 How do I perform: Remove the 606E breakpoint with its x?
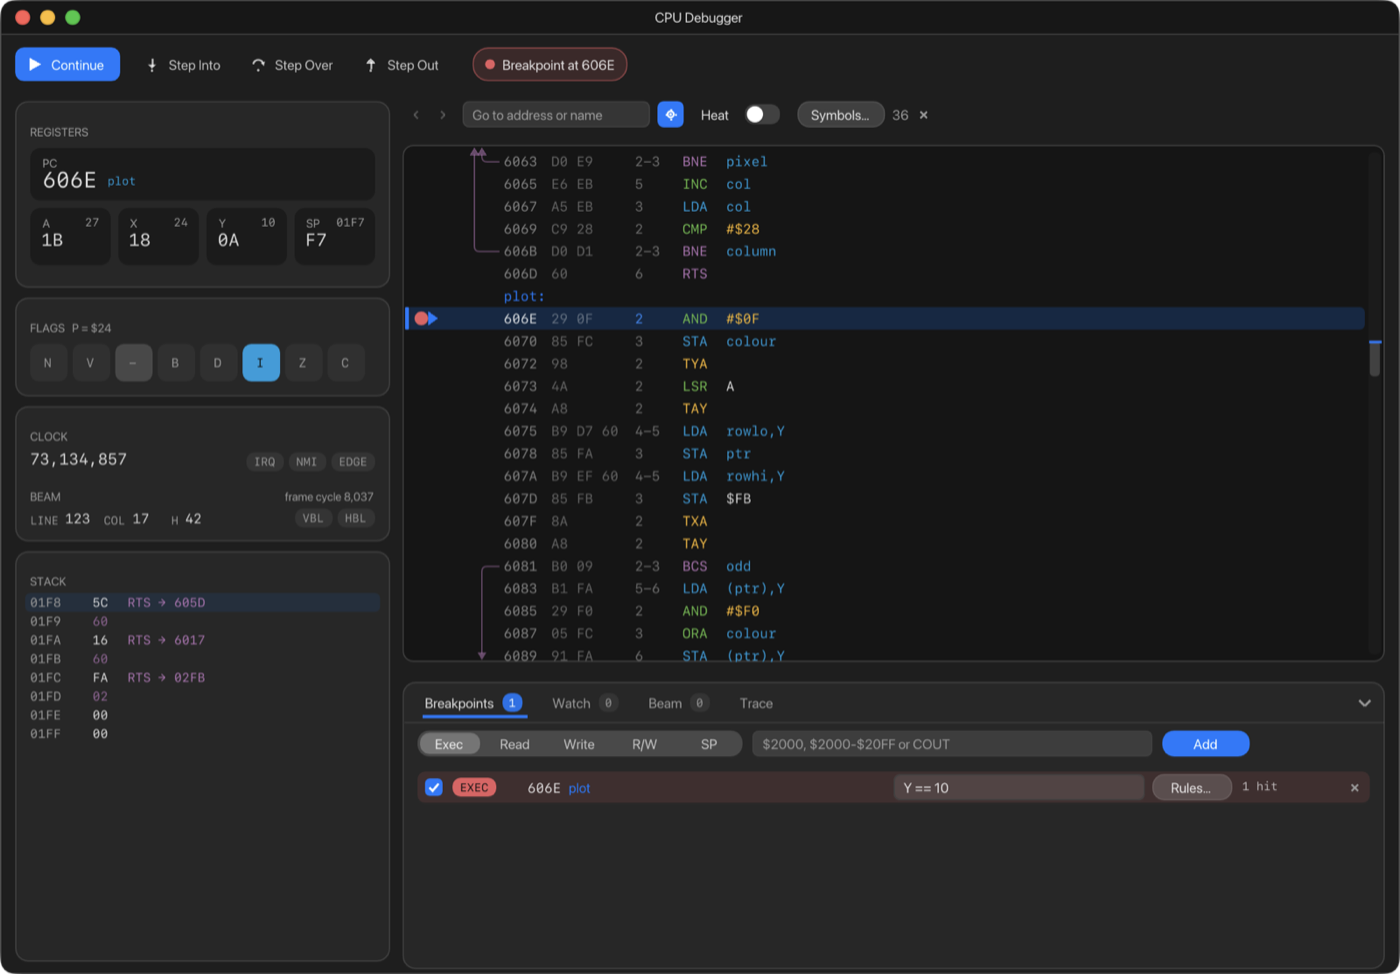pyautogui.click(x=1355, y=788)
